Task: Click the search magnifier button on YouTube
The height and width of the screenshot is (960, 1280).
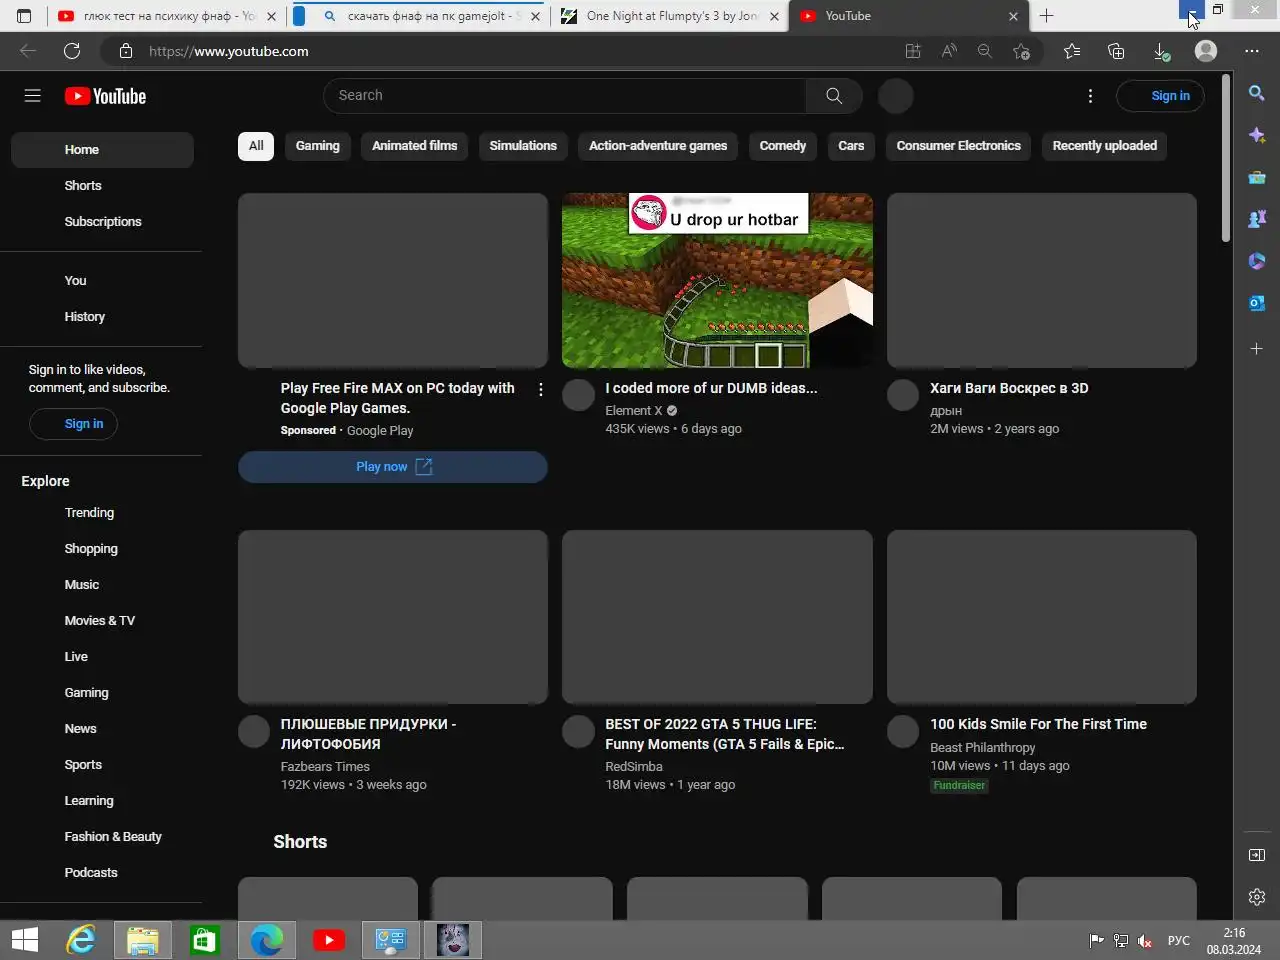Action: (834, 96)
